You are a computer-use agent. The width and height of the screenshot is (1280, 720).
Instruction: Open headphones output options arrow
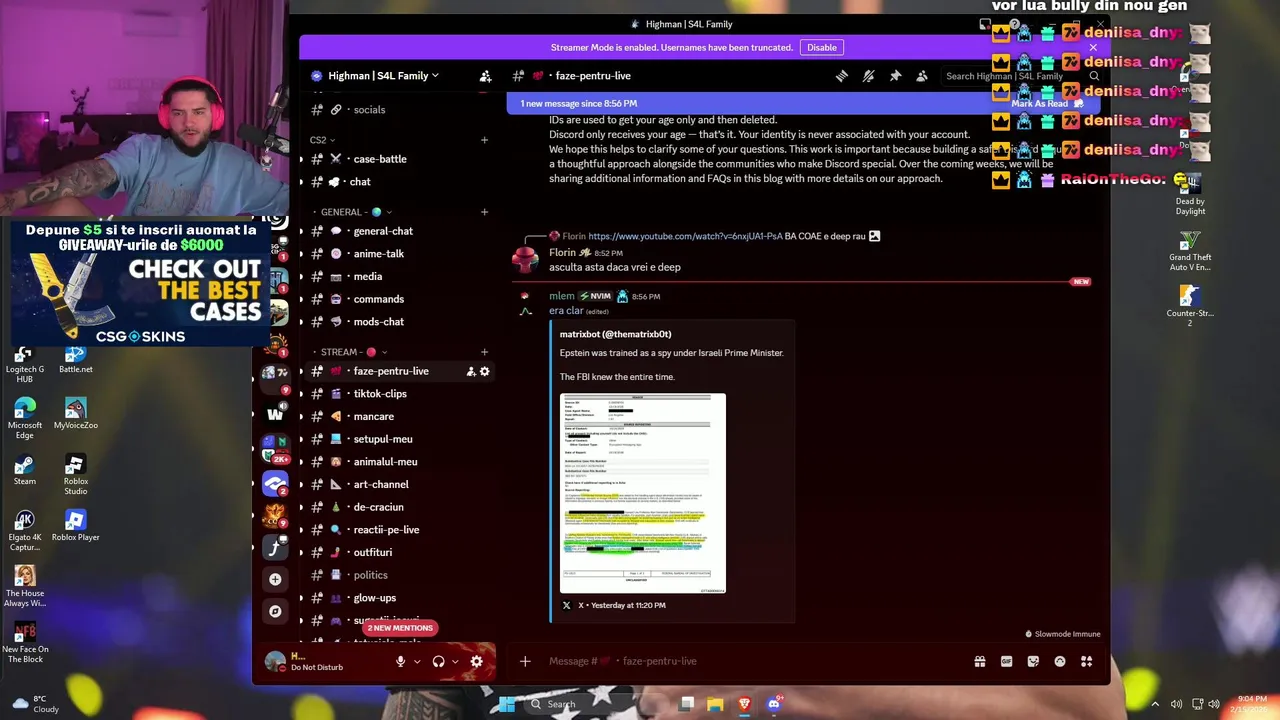coord(455,661)
